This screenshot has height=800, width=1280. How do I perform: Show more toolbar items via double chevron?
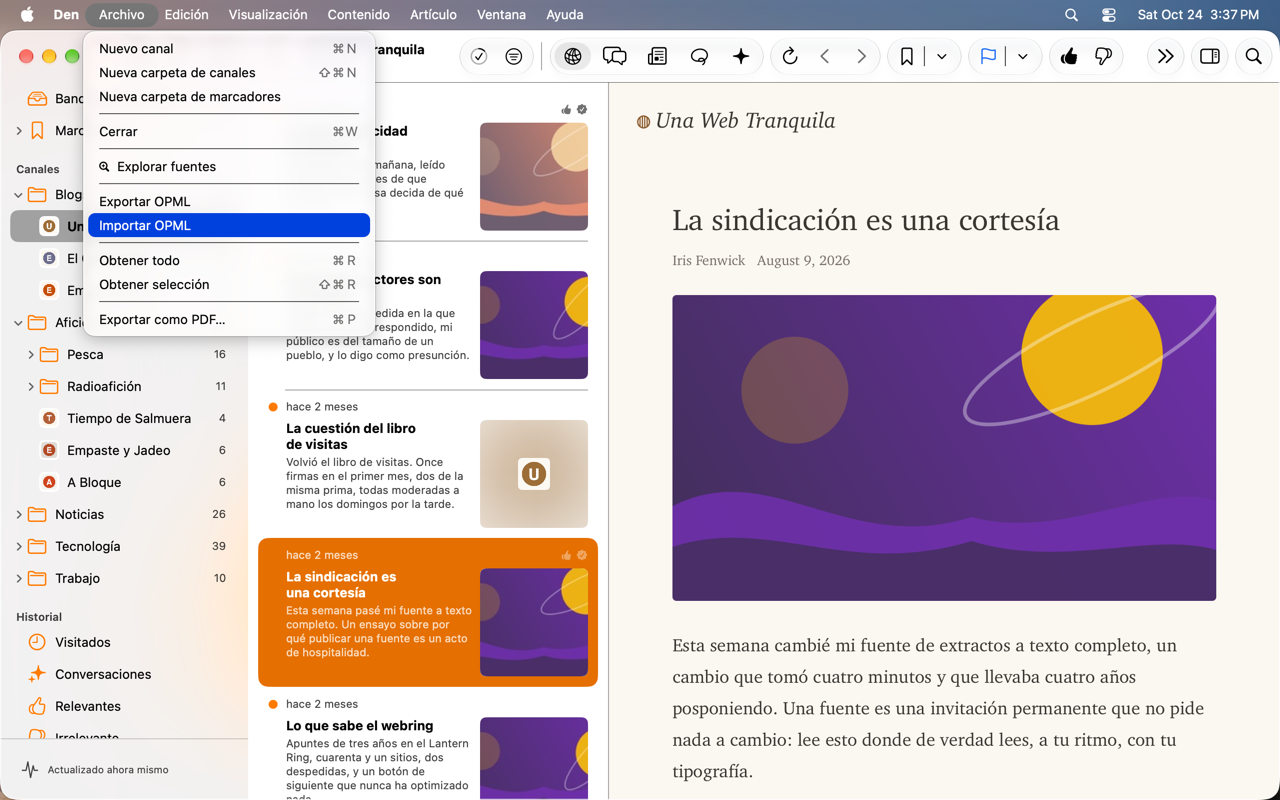(x=1165, y=57)
